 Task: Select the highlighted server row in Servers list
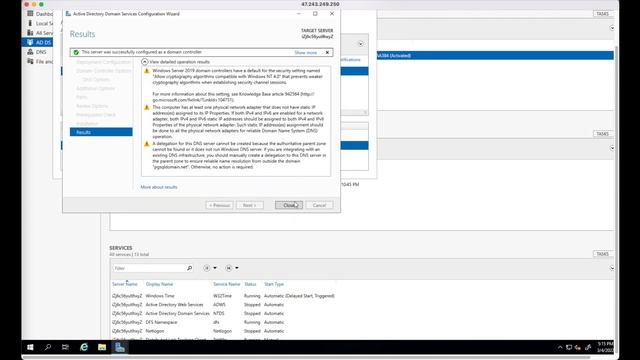495,56
